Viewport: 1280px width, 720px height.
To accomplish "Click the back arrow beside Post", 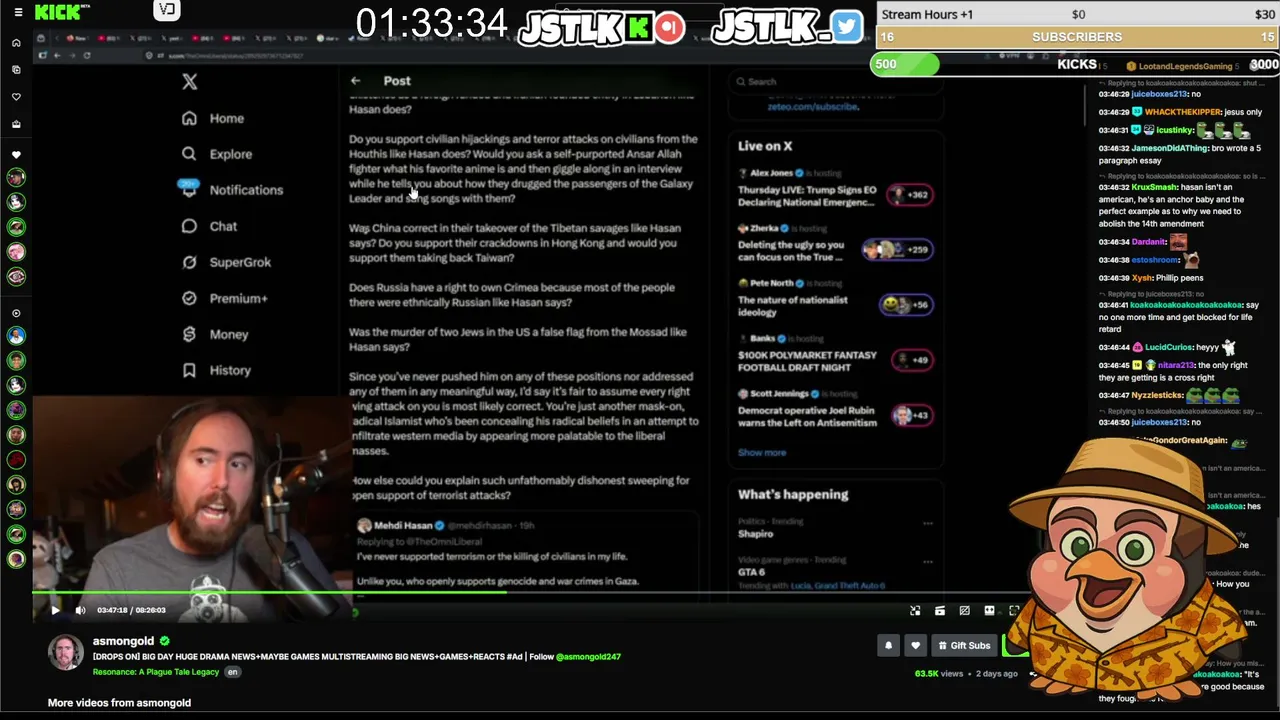I will click(x=356, y=80).
